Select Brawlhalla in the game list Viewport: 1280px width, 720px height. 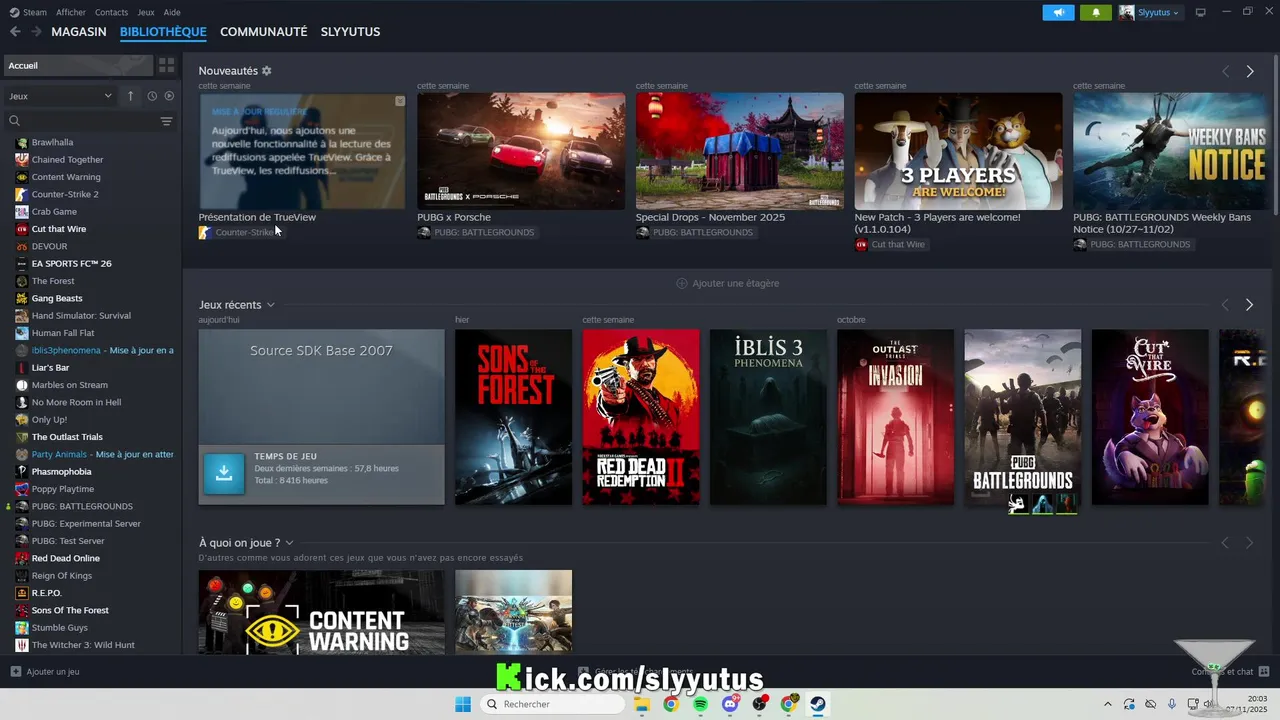click(52, 142)
